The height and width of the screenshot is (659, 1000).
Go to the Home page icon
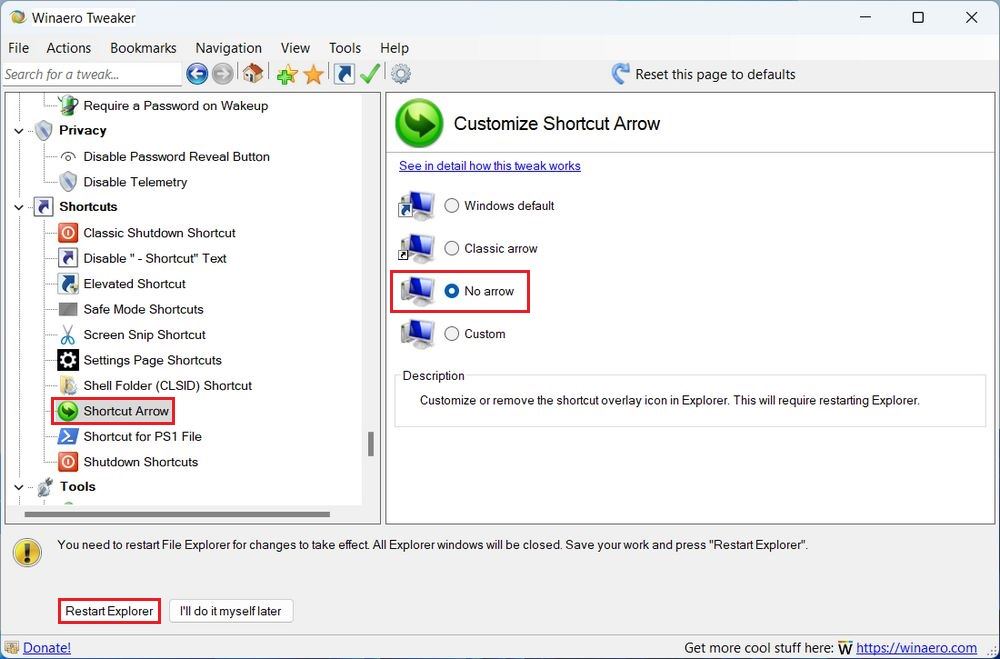coord(253,73)
